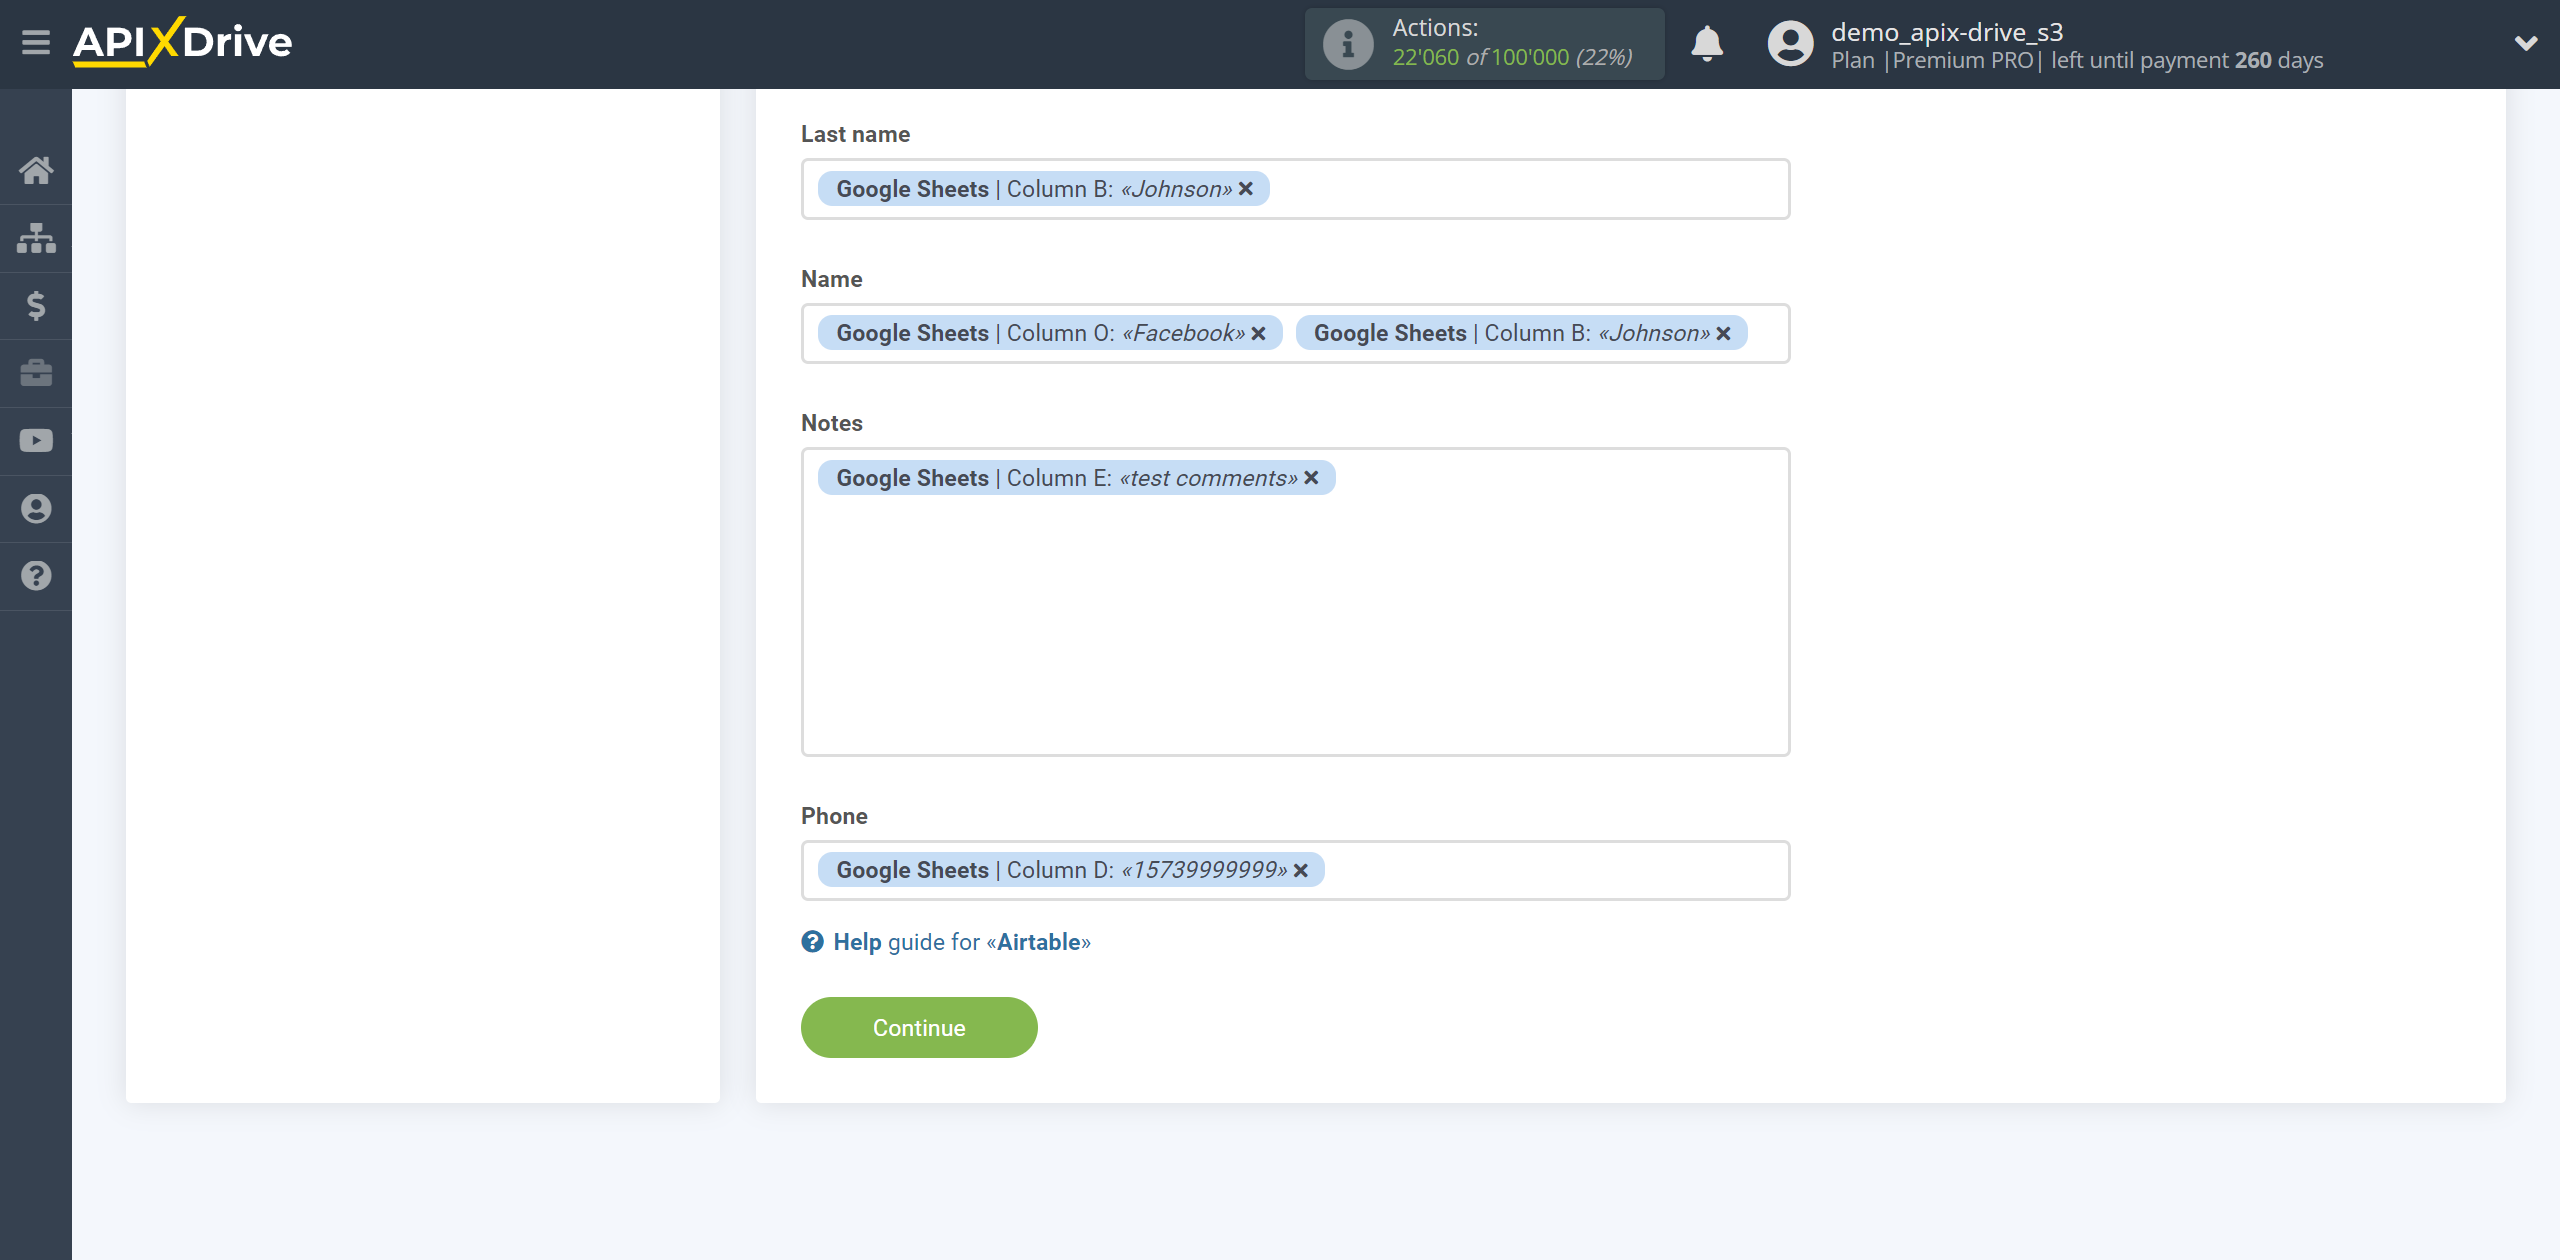Viewport: 2560px width, 1260px height.
Task: Remove Column E test comments tag
Action: pyautogui.click(x=1312, y=478)
